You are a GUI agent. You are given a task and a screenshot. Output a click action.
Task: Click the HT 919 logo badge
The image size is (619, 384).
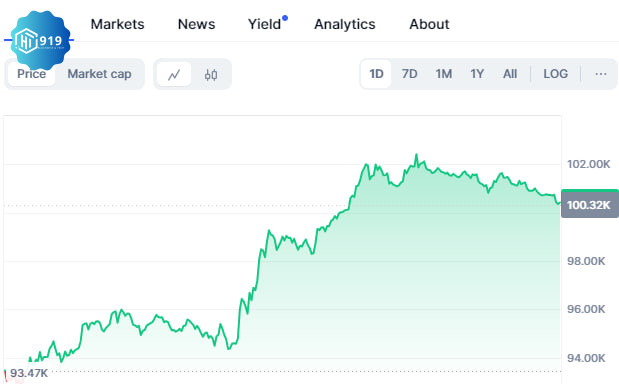[40, 41]
